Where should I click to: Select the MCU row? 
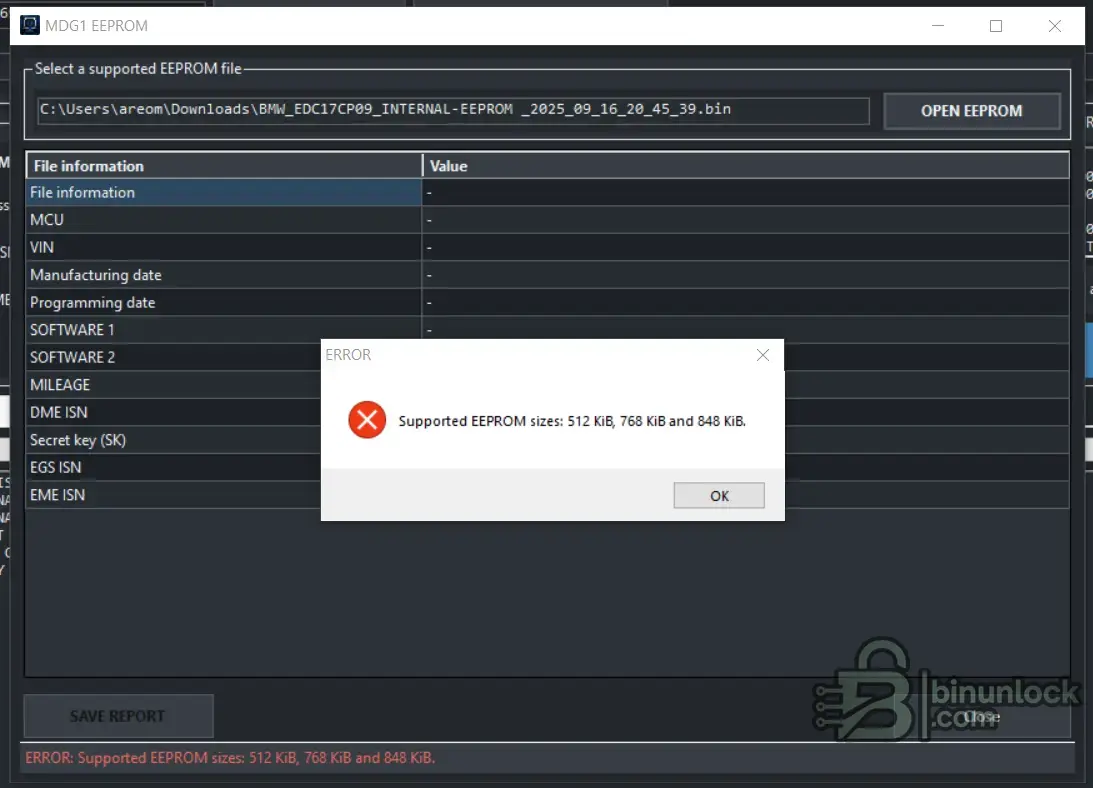point(547,220)
